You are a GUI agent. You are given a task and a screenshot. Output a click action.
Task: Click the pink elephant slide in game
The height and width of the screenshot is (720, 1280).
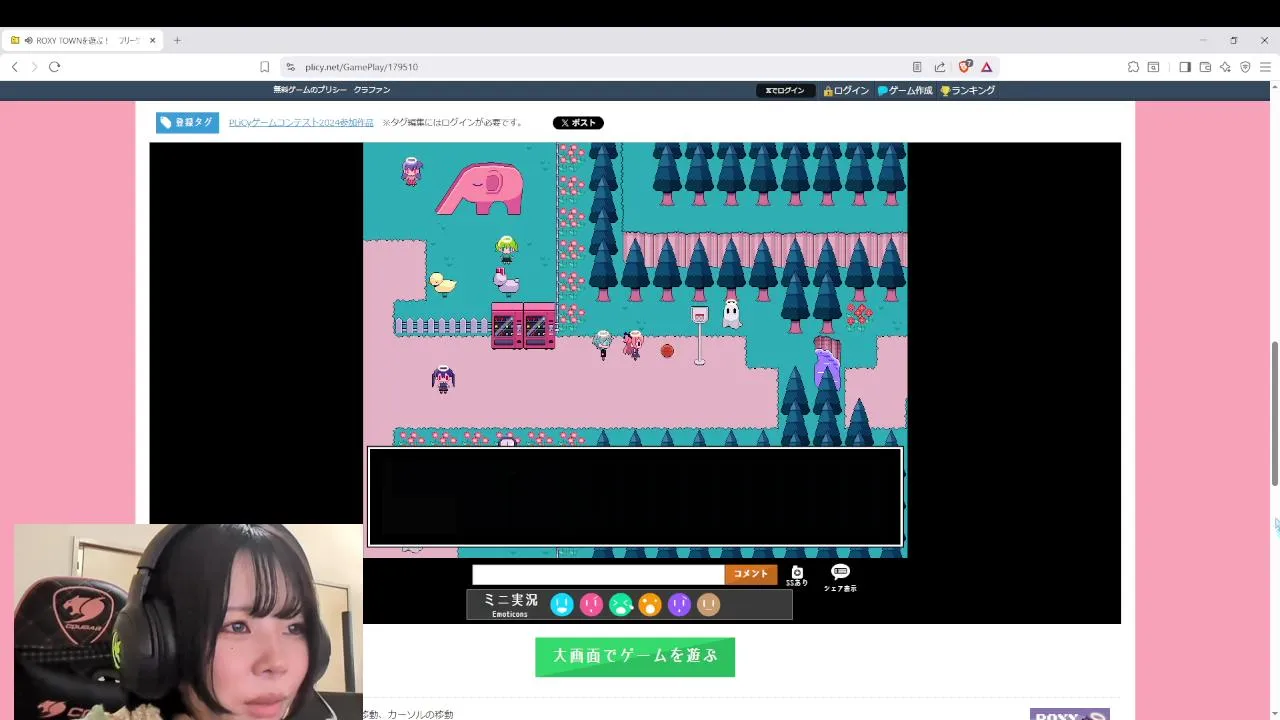coord(481,190)
